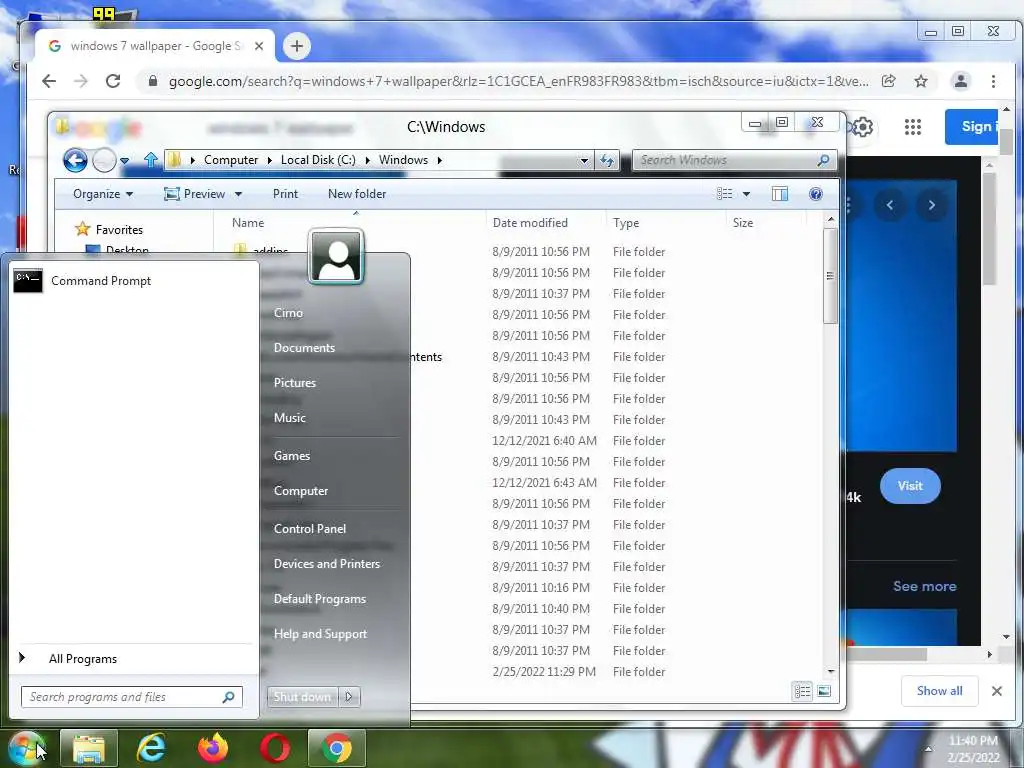Open Windows Explorer from the taskbar
1024x768 pixels.
[x=89, y=748]
